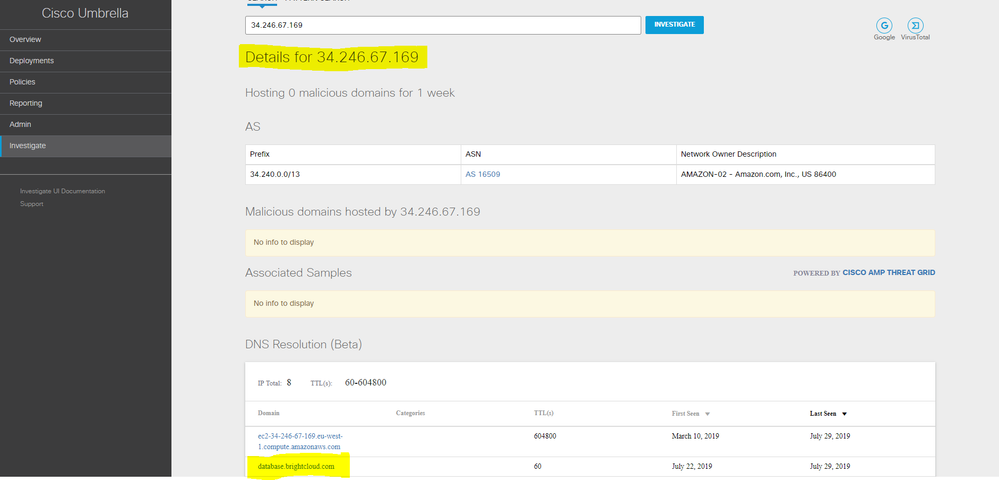Screen dimensions: 999x480
Task: Select the DNS Resolution (Beta) heading
Action: click(x=303, y=345)
